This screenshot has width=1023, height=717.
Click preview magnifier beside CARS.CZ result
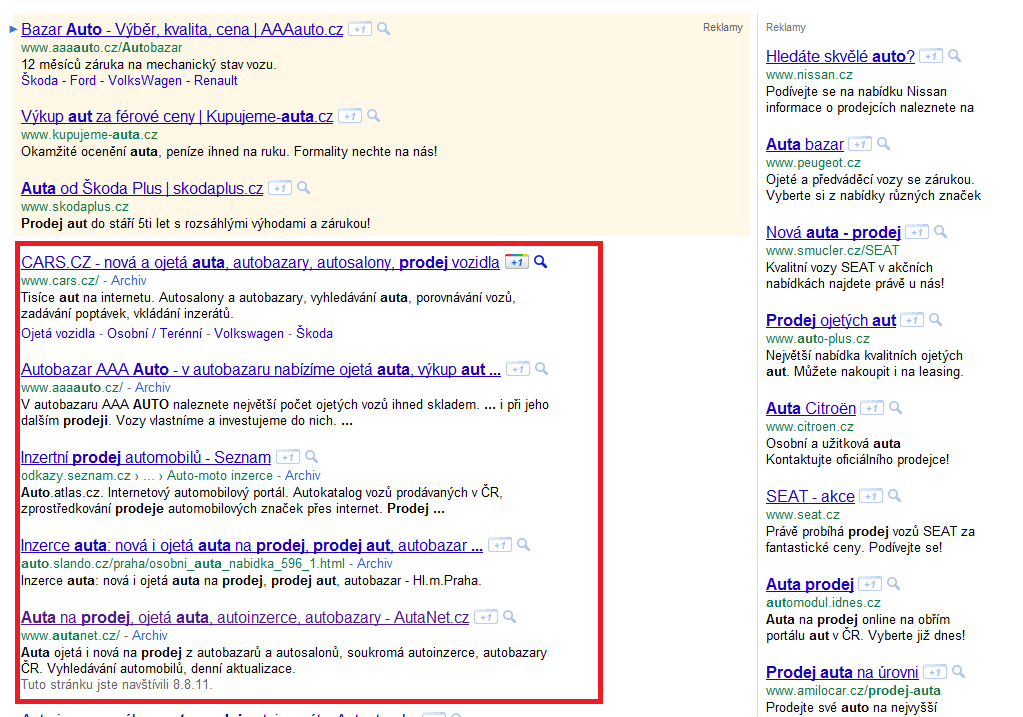click(541, 262)
